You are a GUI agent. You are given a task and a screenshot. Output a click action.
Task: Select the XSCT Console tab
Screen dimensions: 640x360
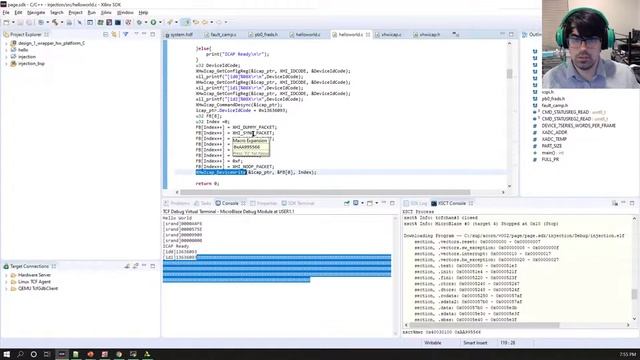tap(451, 203)
